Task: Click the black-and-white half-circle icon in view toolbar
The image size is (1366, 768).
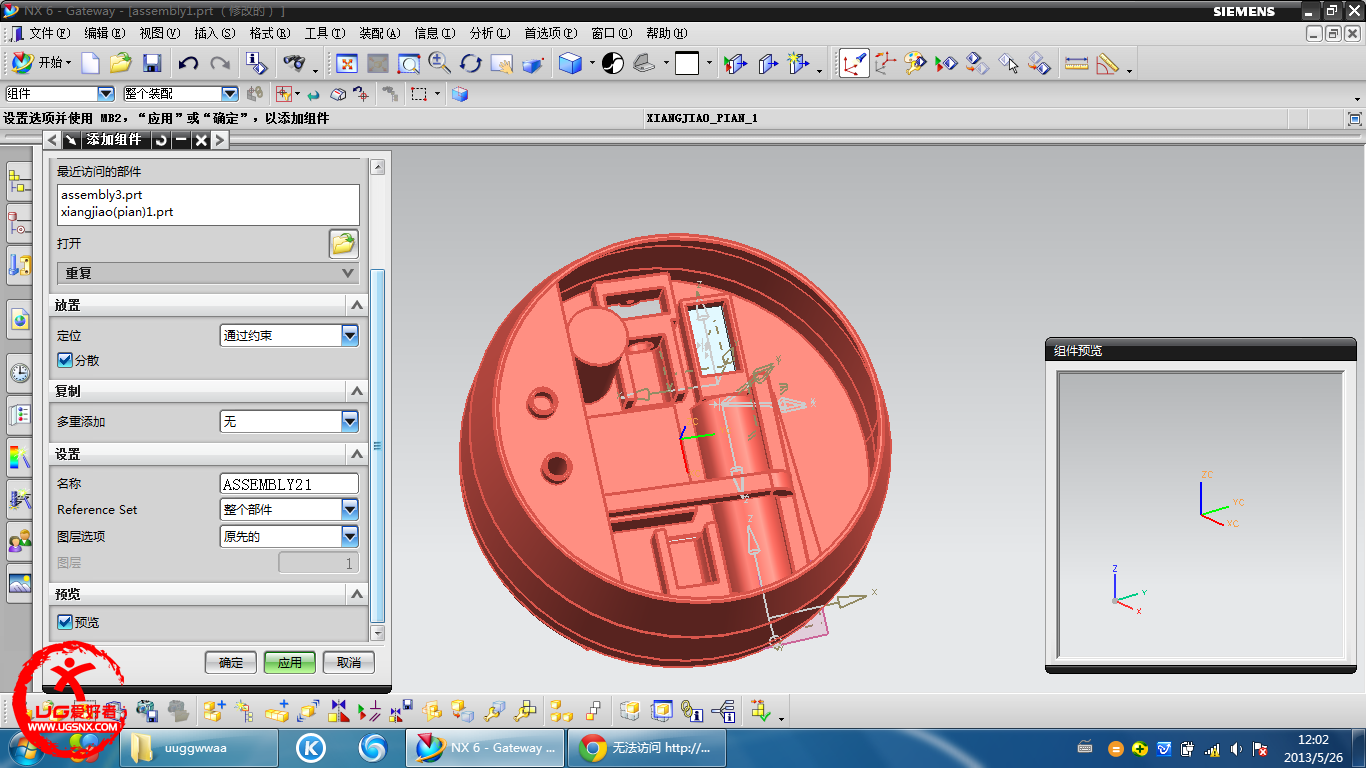Action: pos(613,63)
